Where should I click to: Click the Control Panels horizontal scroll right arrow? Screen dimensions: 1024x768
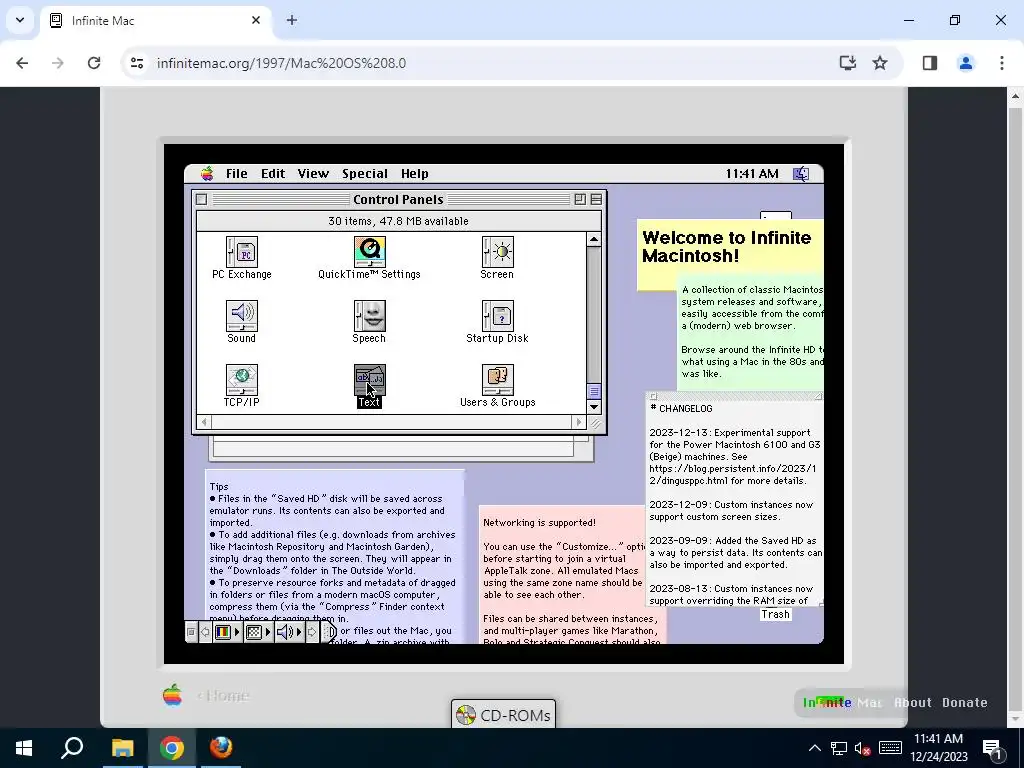[x=579, y=422]
